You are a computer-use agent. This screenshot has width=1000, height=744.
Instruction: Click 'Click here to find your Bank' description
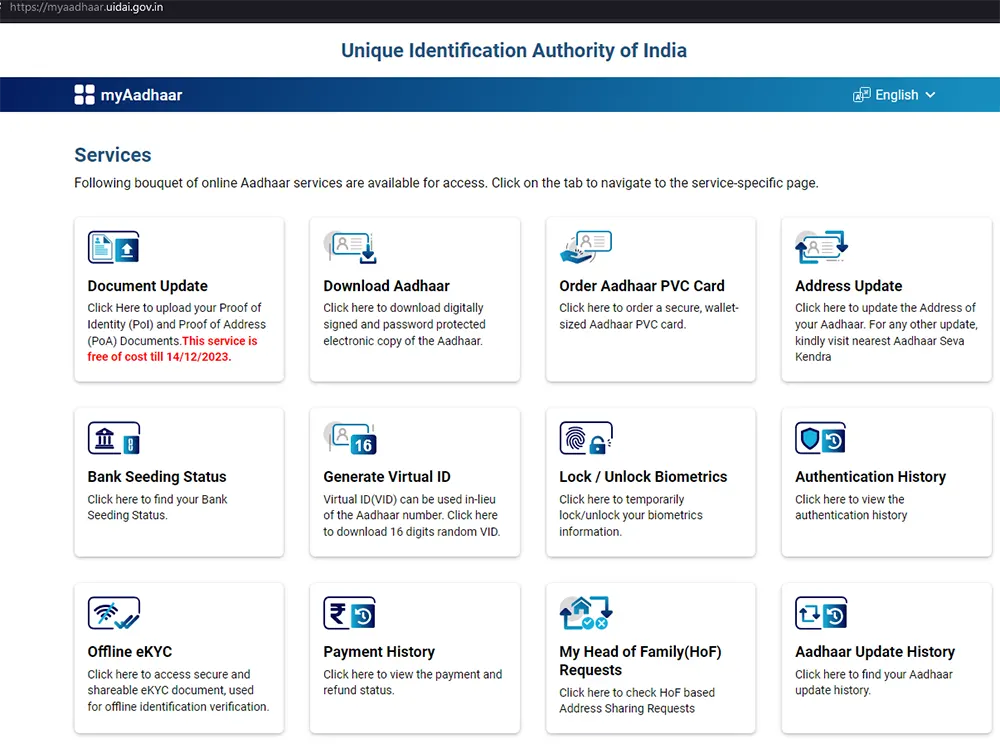pyautogui.click(x=157, y=507)
